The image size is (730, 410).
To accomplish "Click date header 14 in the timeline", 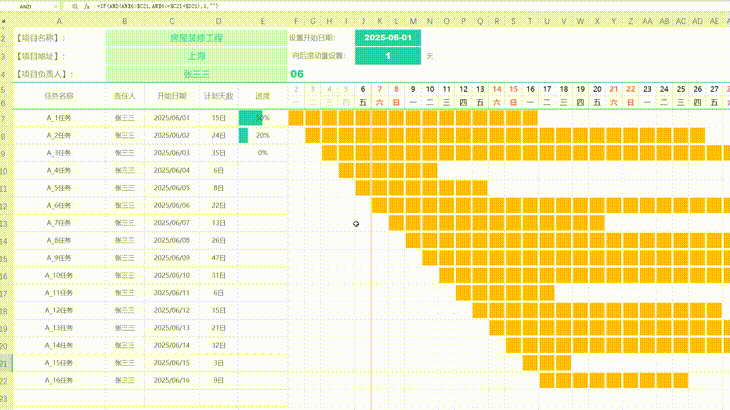I will tap(497, 89).
